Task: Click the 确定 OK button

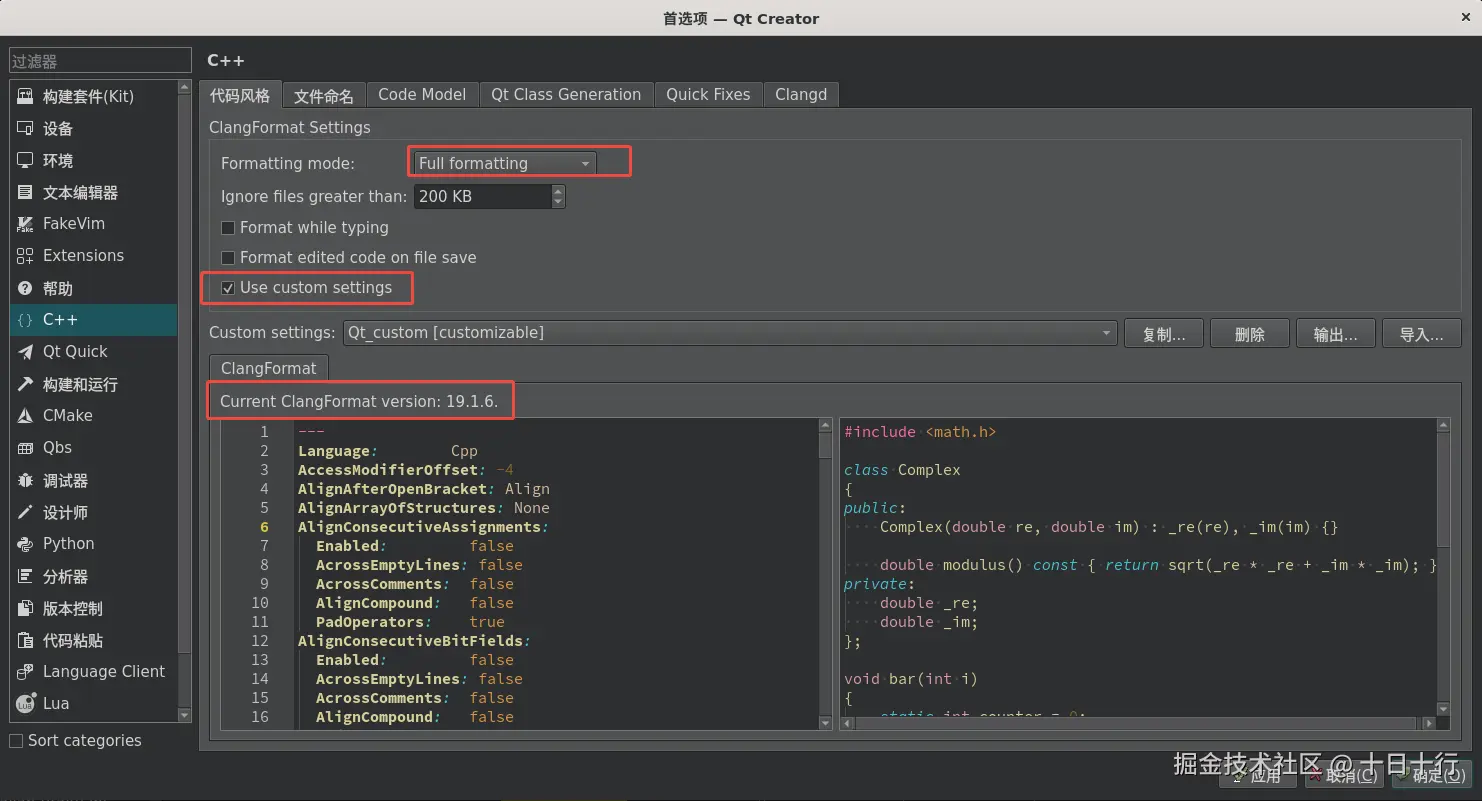Action: (1430, 775)
